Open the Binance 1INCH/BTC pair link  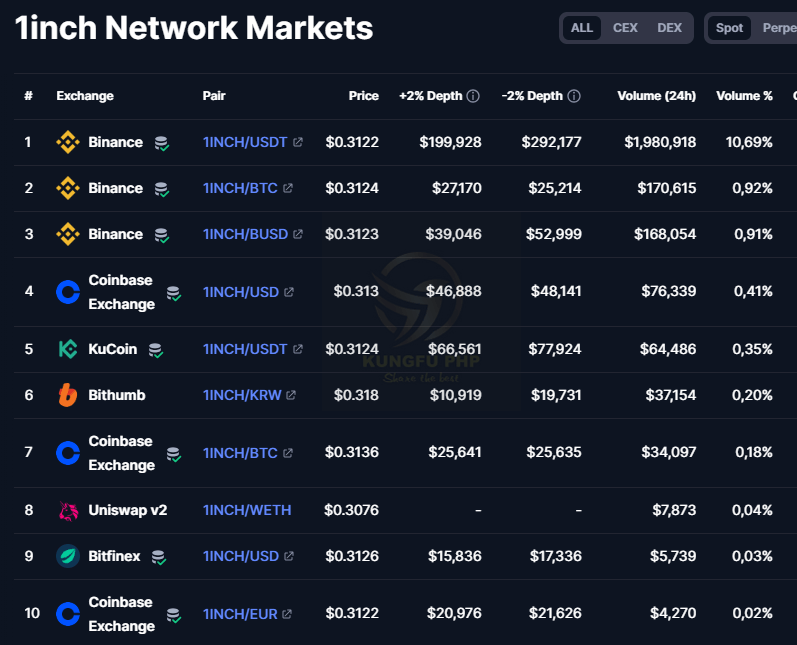pyautogui.click(x=240, y=188)
